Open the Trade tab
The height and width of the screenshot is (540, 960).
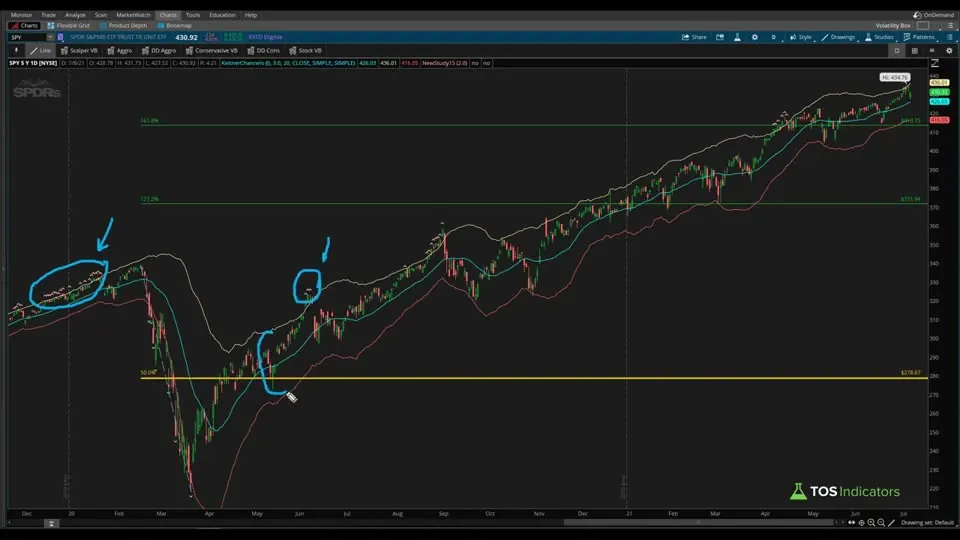tap(48, 15)
